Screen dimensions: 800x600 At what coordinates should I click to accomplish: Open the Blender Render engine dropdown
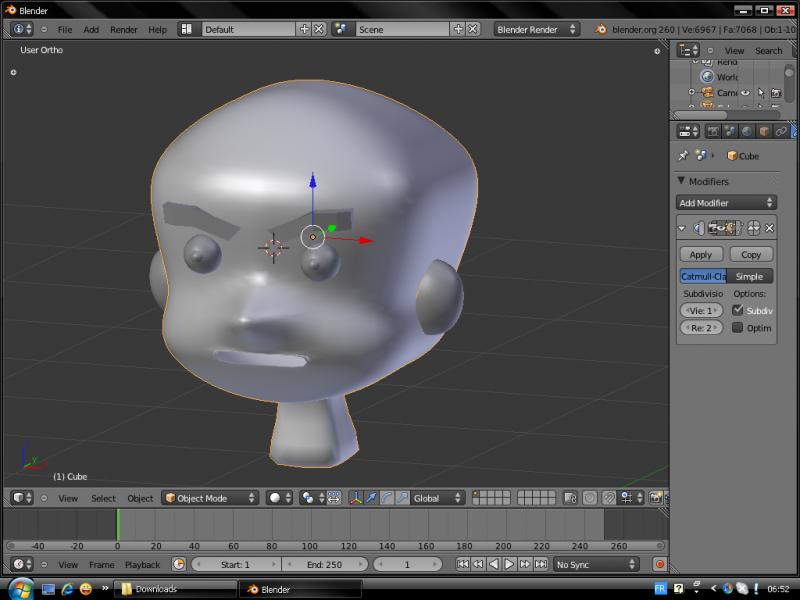[x=536, y=29]
